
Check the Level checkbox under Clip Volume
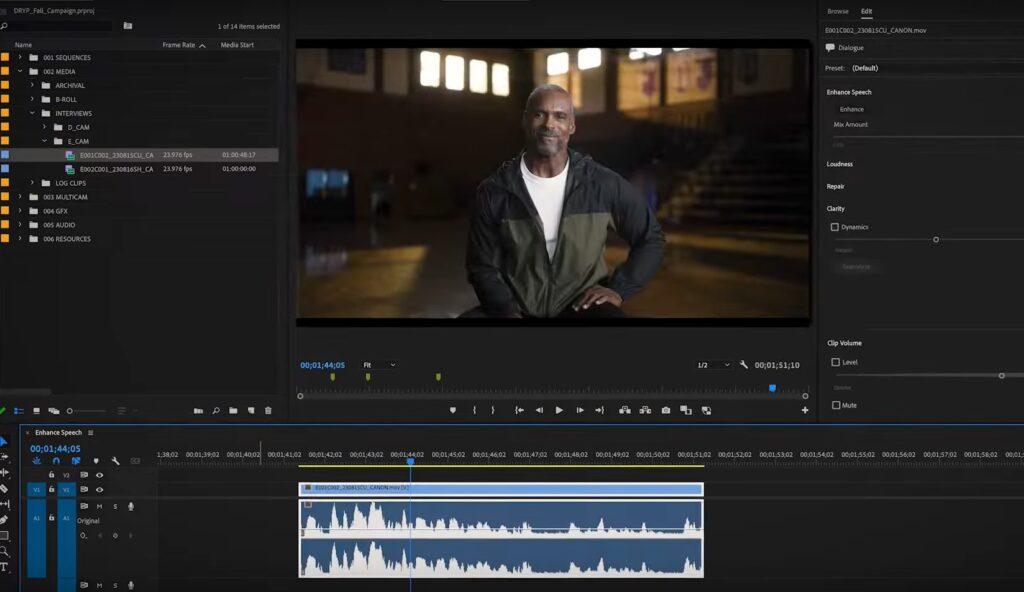click(x=836, y=361)
